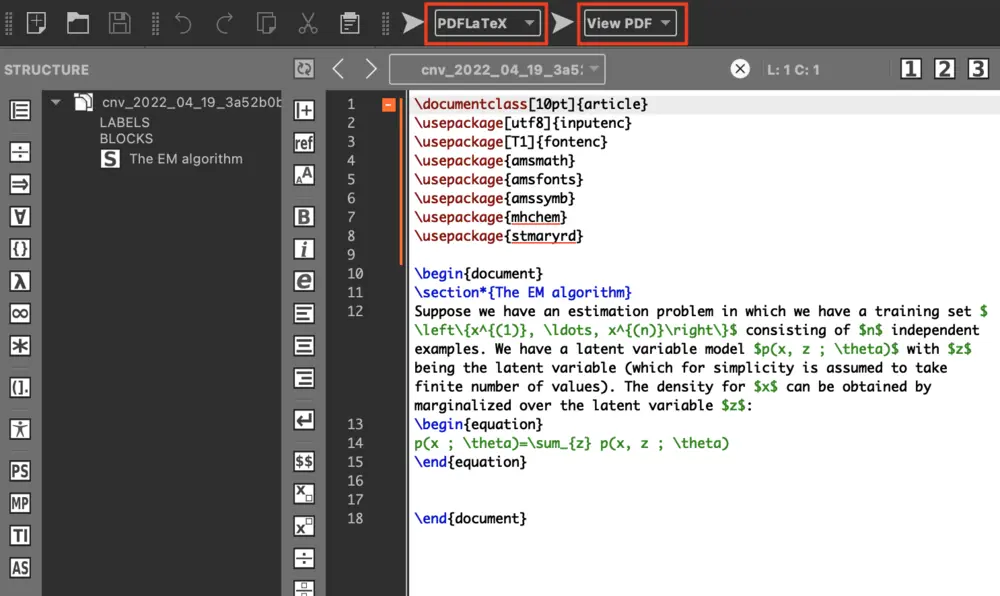Open a file using the folder icon
1000x596 pixels.
[78, 24]
